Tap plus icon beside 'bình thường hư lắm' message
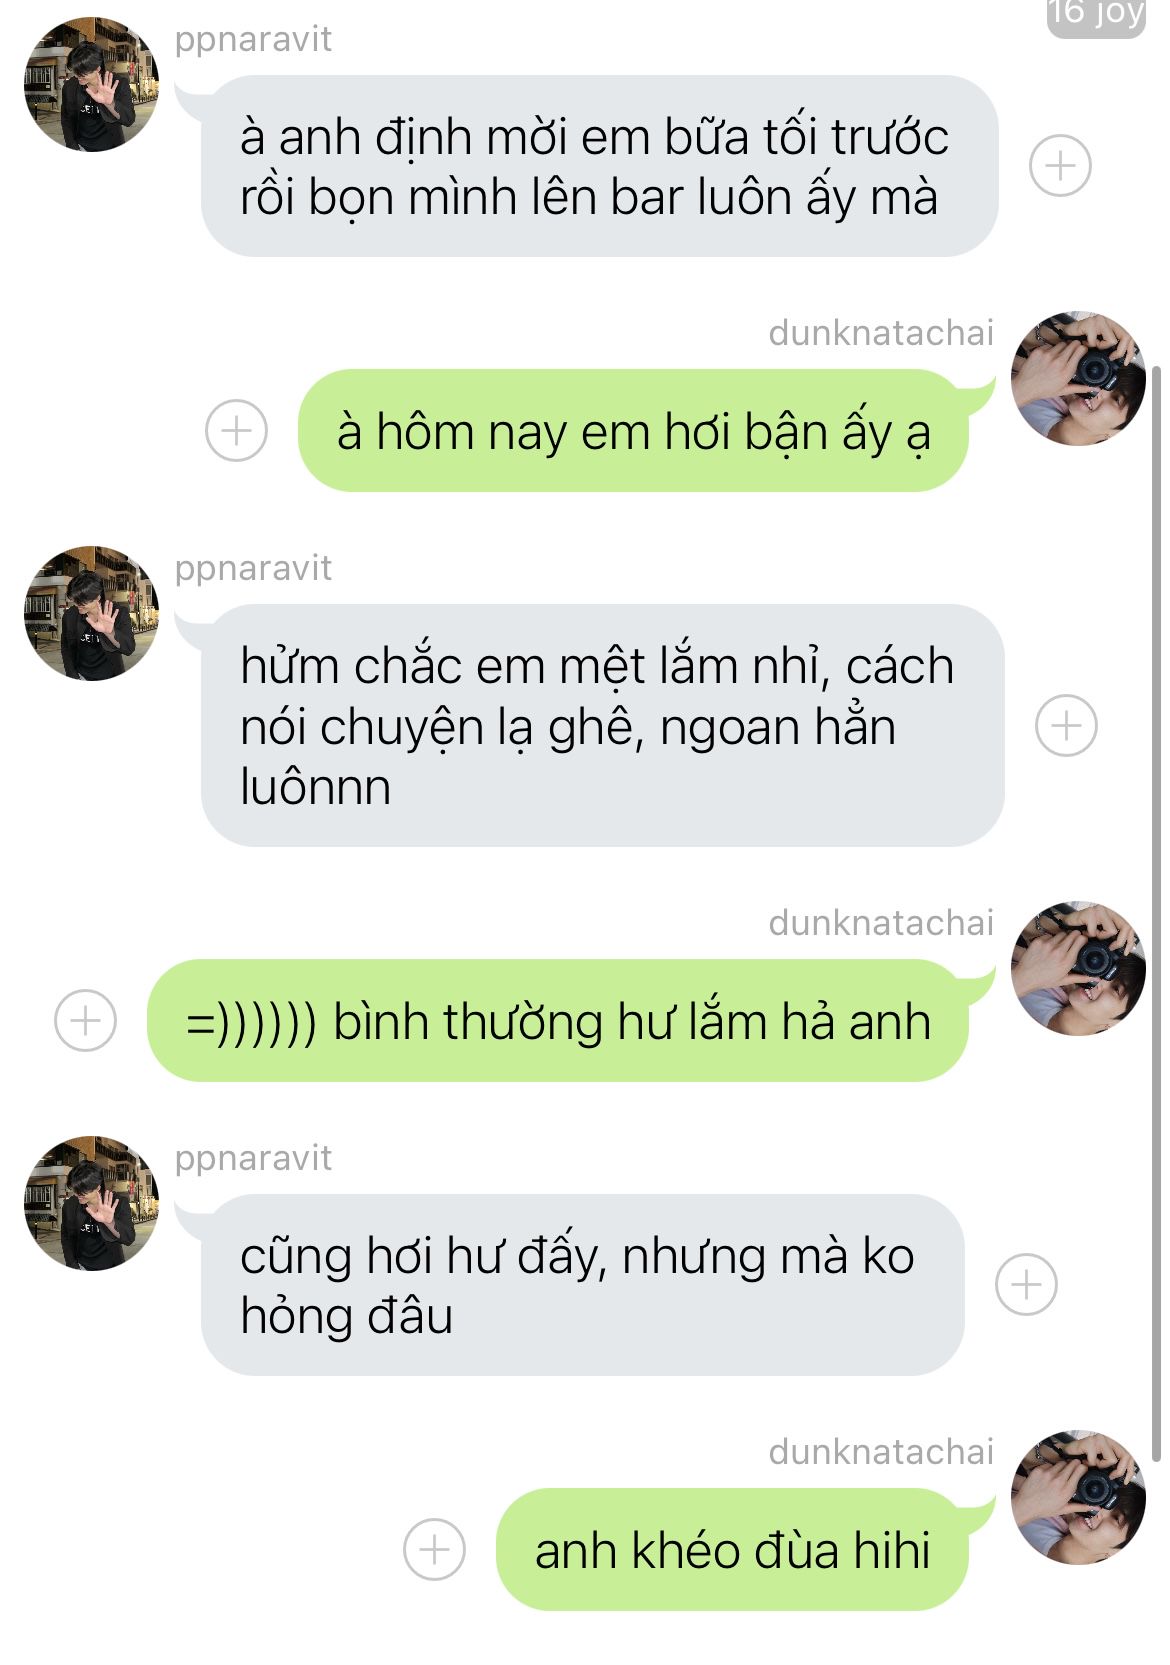The height and width of the screenshot is (1665, 1170). point(85,1020)
